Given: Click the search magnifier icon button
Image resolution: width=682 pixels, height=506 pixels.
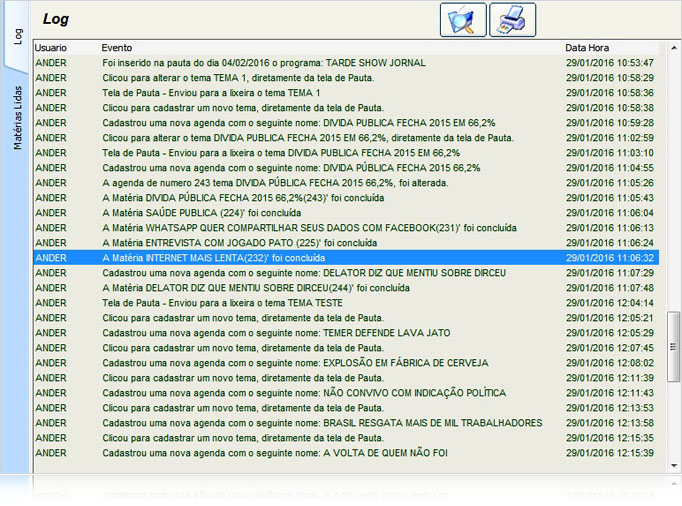Looking at the screenshot, I should [463, 20].
